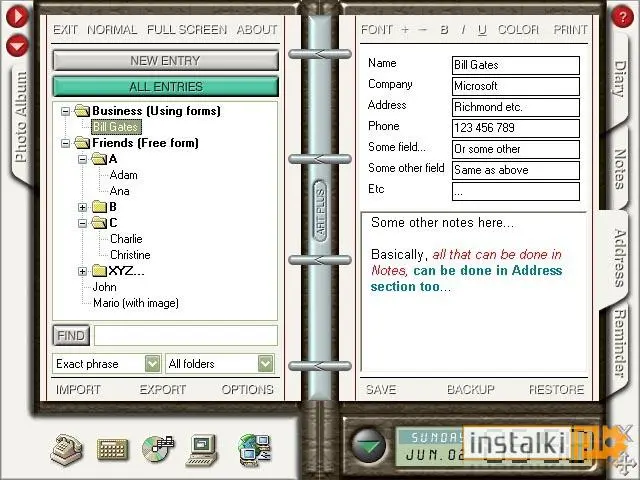This screenshot has width=640, height=480.
Task: Click the Business folder icon
Action: [82, 111]
